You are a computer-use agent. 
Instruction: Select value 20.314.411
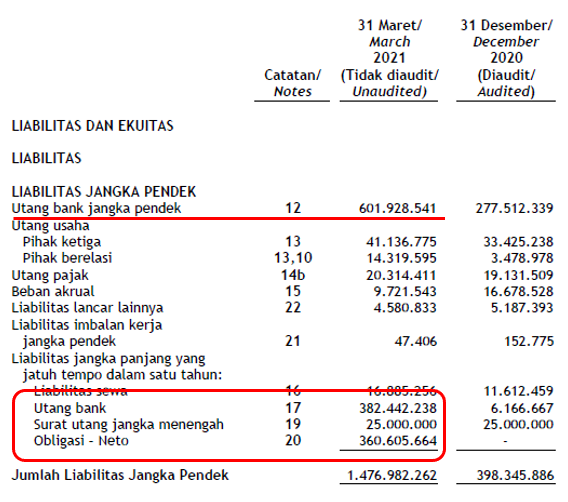pyautogui.click(x=401, y=275)
